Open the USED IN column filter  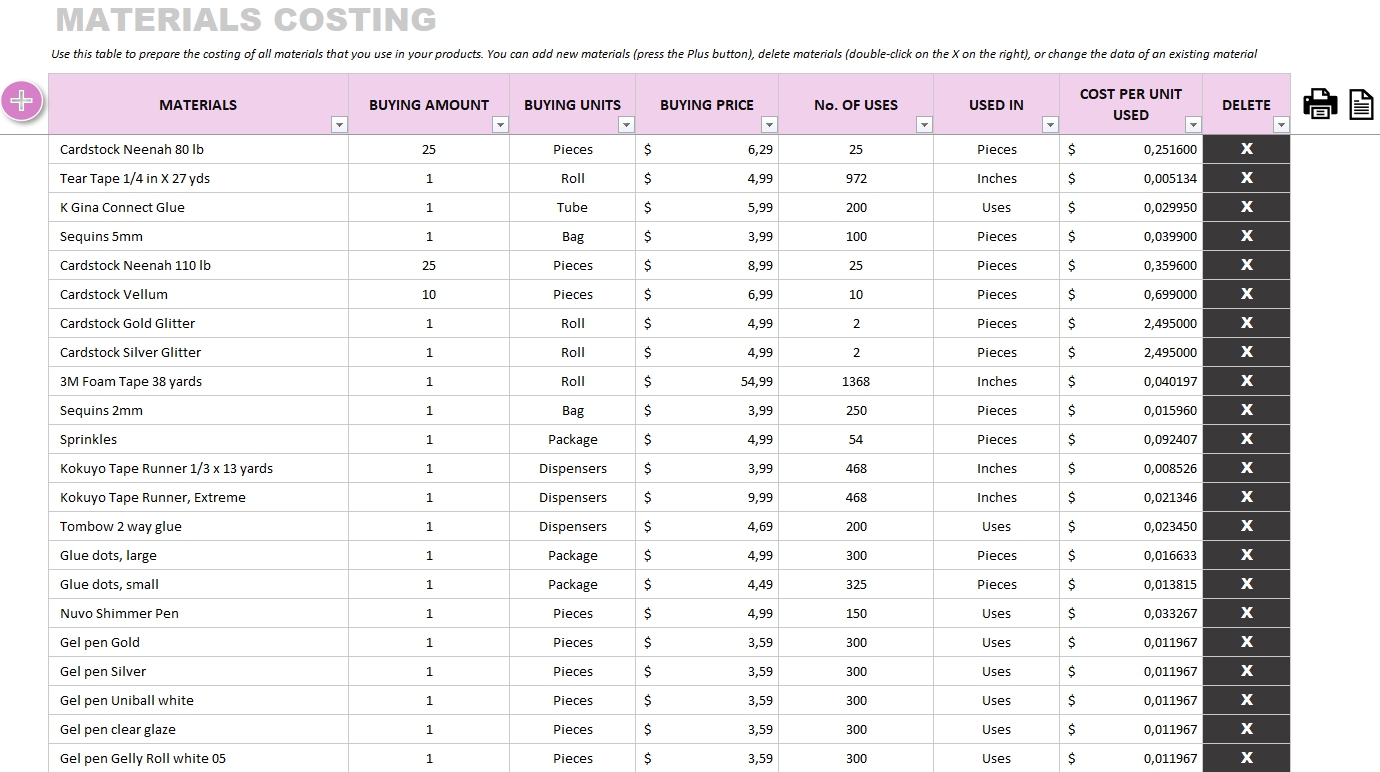[x=1050, y=124]
